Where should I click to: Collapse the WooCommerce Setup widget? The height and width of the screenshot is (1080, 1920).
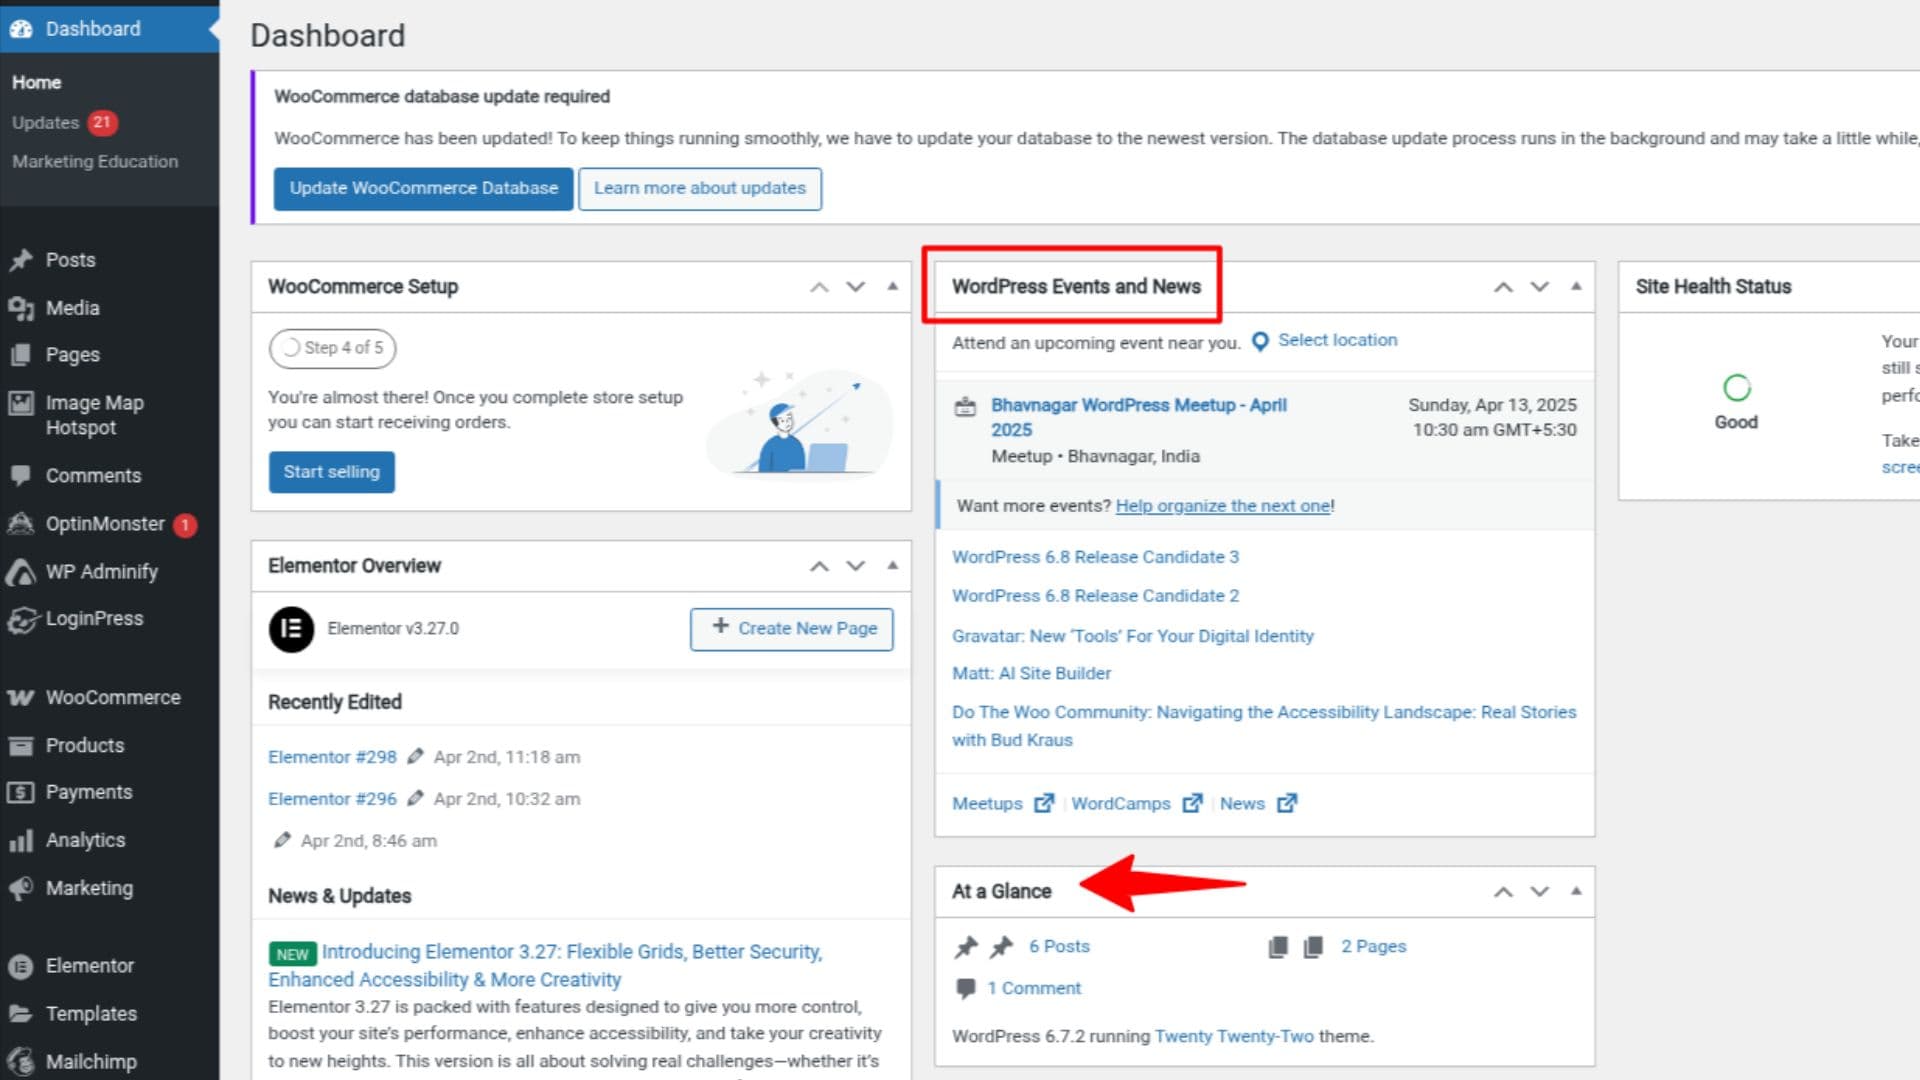[x=891, y=287]
